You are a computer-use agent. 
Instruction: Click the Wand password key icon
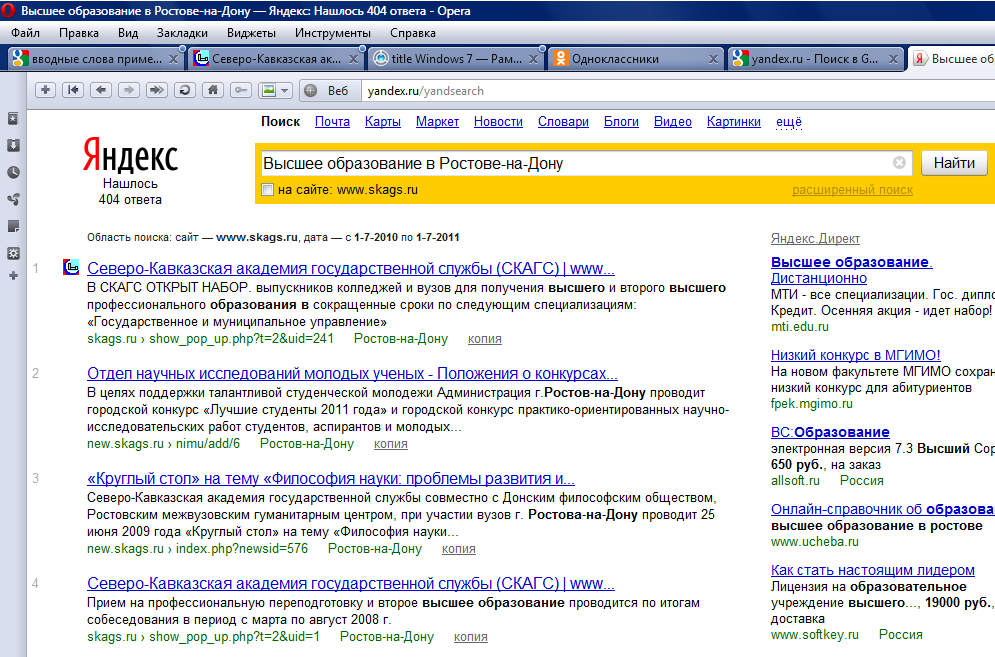tap(241, 90)
